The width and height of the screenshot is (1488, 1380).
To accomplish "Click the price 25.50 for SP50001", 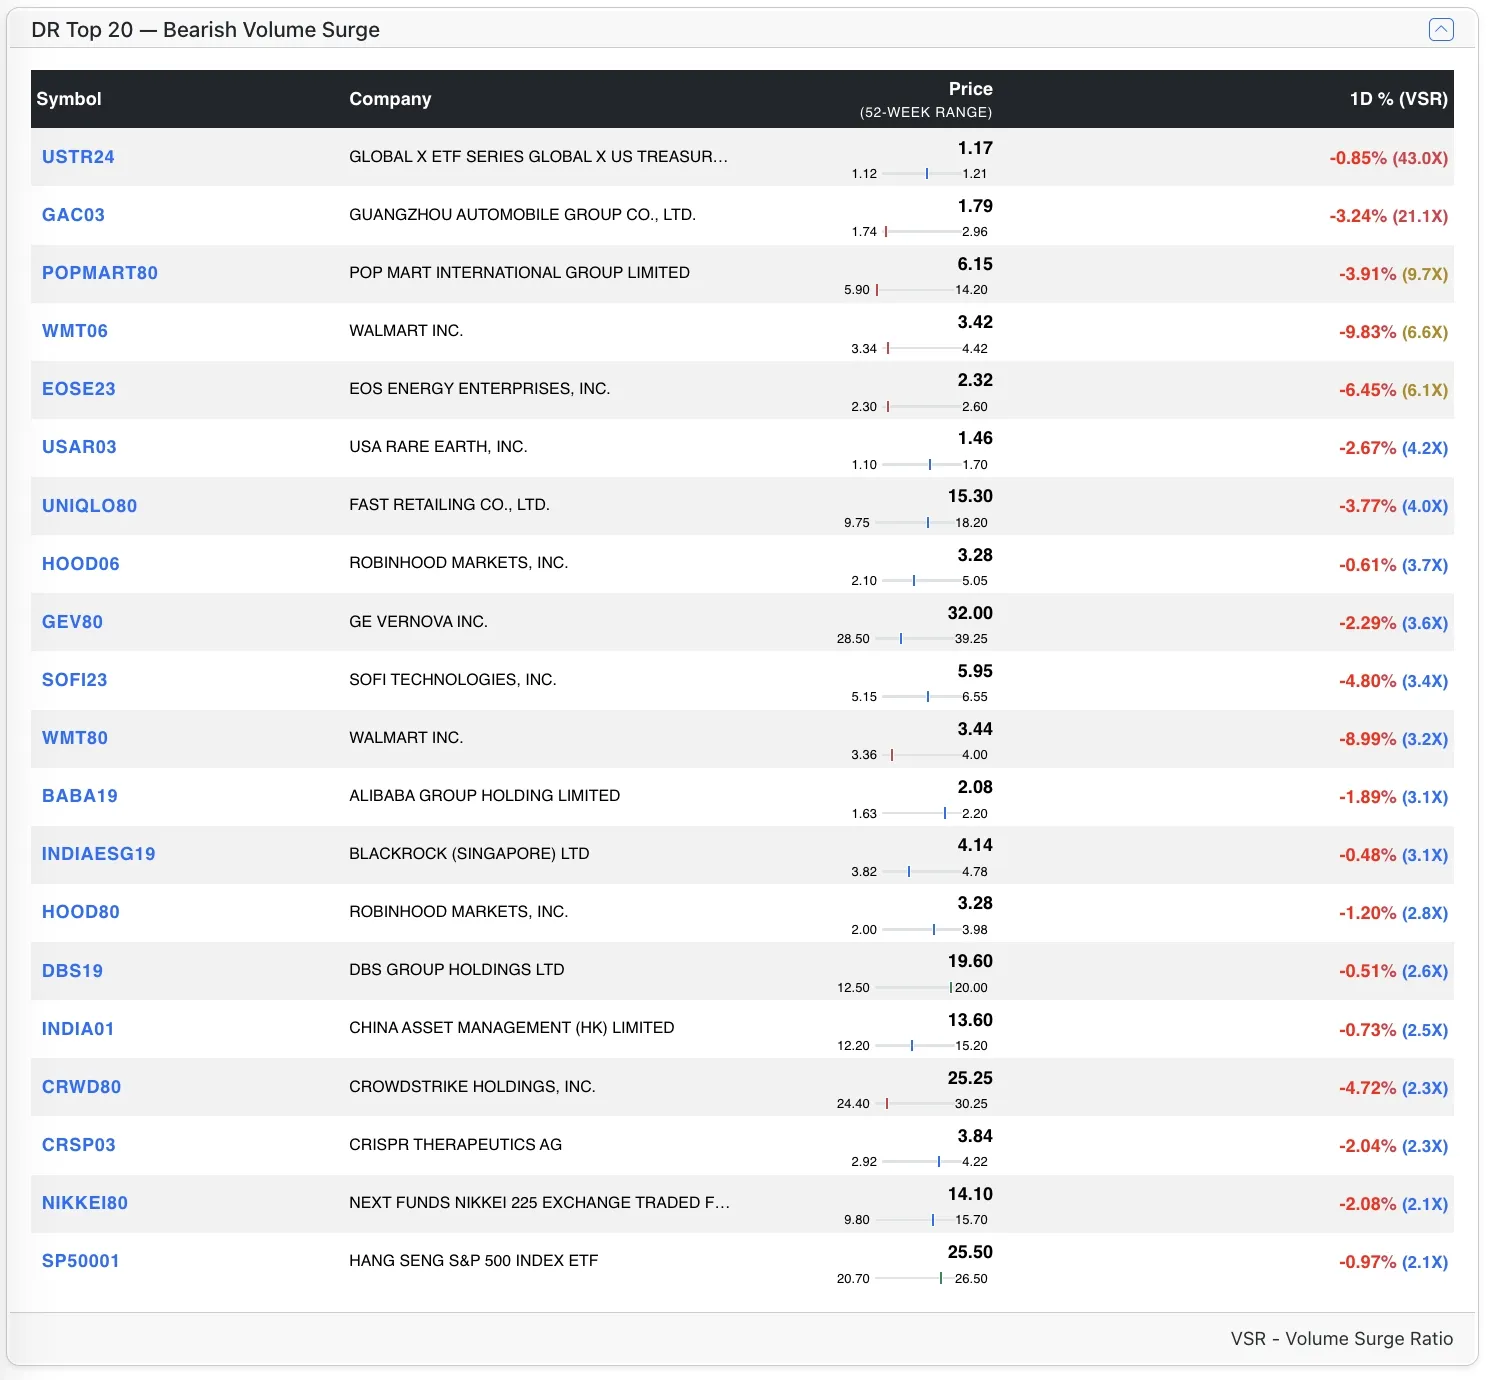I will pos(970,1252).
